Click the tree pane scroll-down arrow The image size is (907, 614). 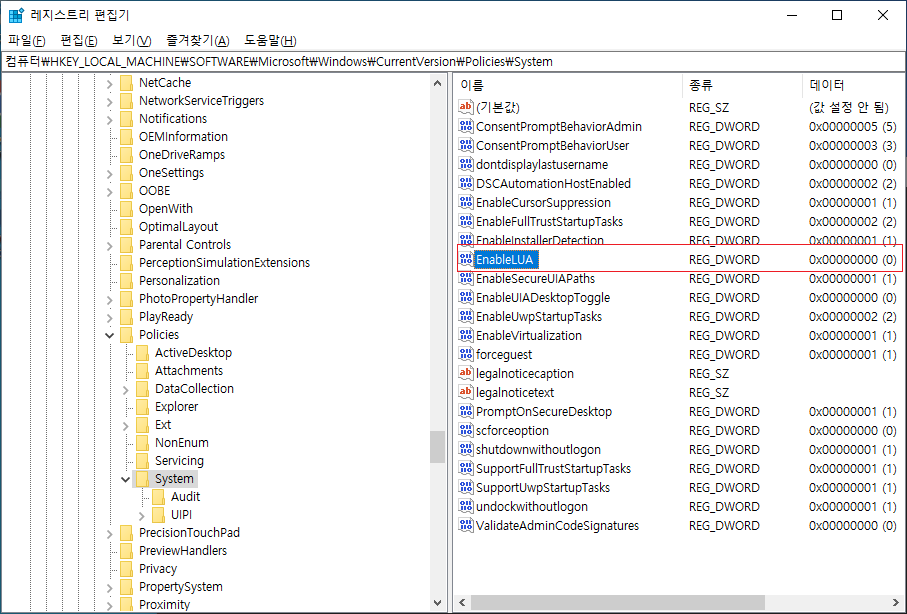coord(437,603)
